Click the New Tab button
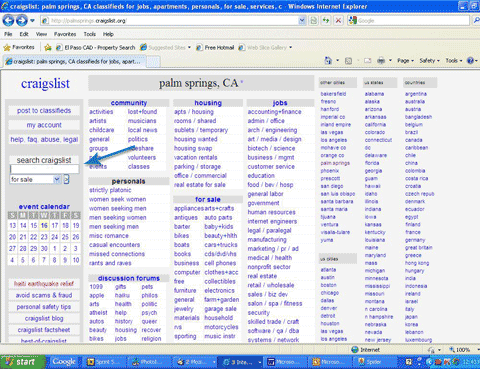The image size is (480, 369). click(153, 62)
